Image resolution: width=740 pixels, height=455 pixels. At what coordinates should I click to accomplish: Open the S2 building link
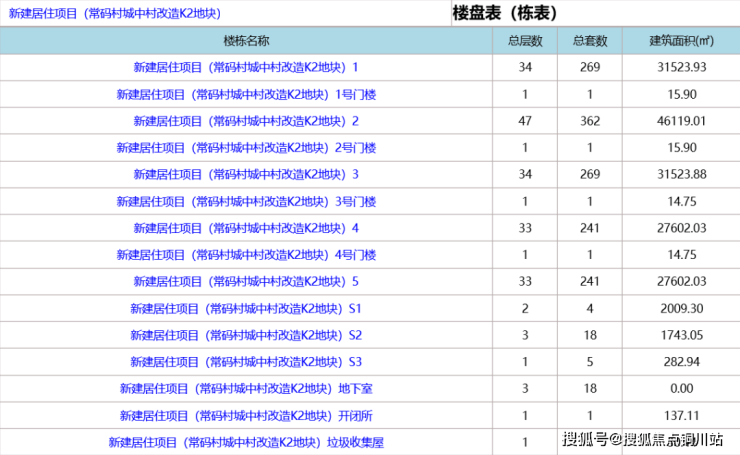[246, 334]
